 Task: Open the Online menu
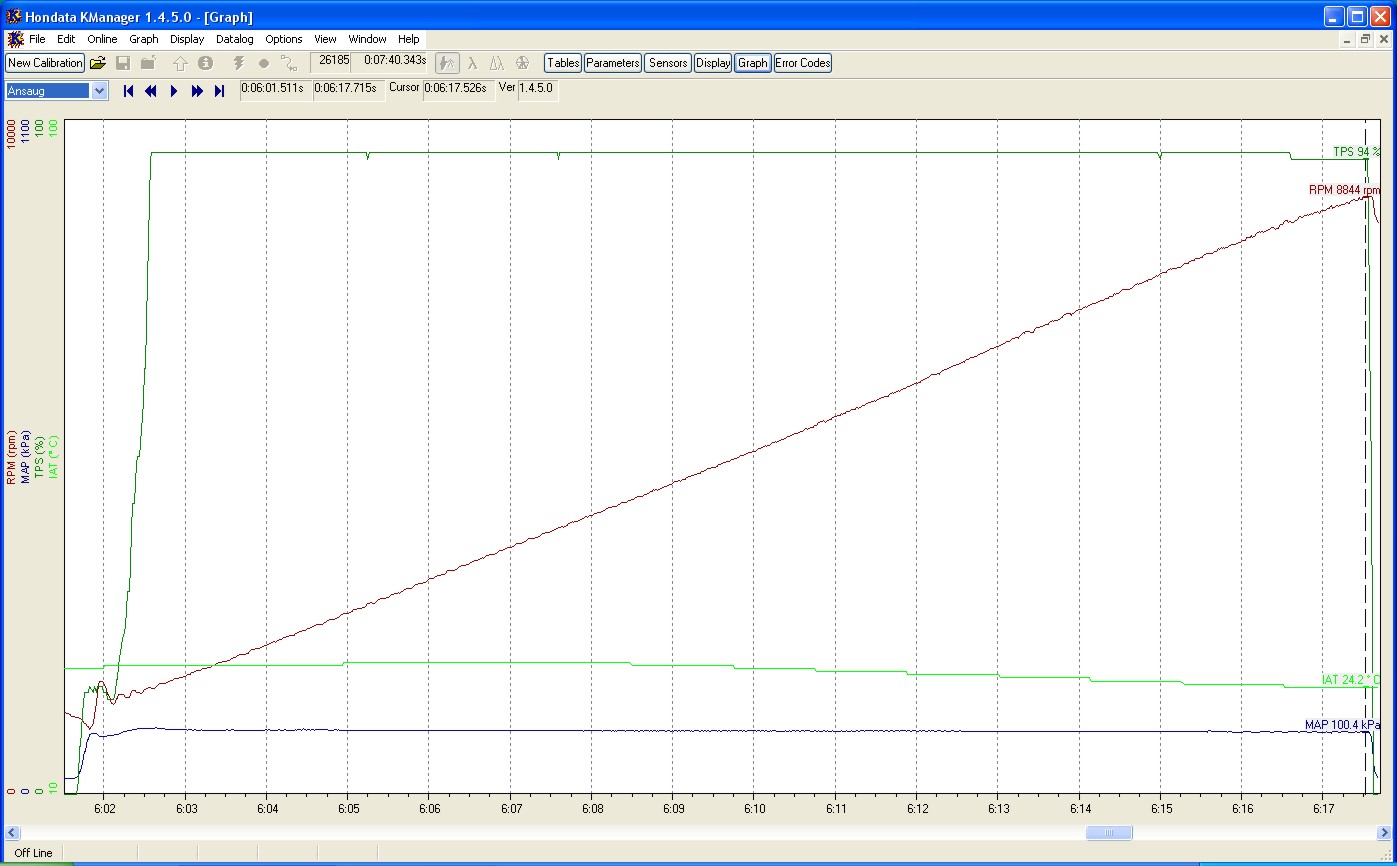coord(102,39)
